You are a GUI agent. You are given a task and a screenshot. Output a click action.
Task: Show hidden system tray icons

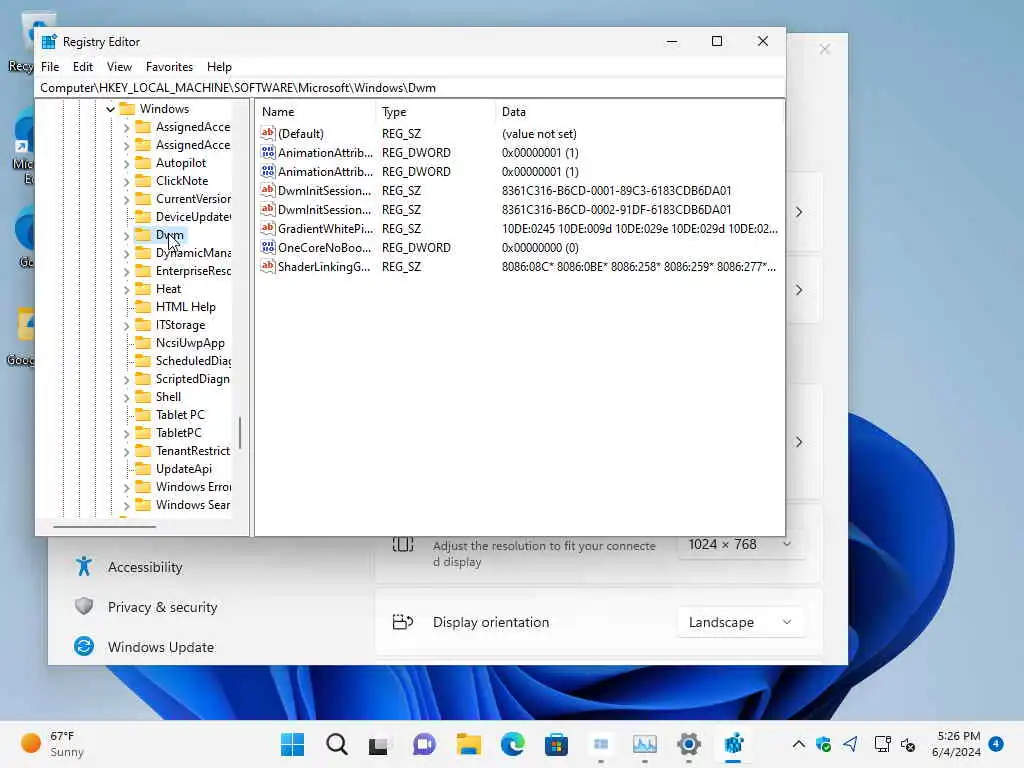[x=798, y=744]
